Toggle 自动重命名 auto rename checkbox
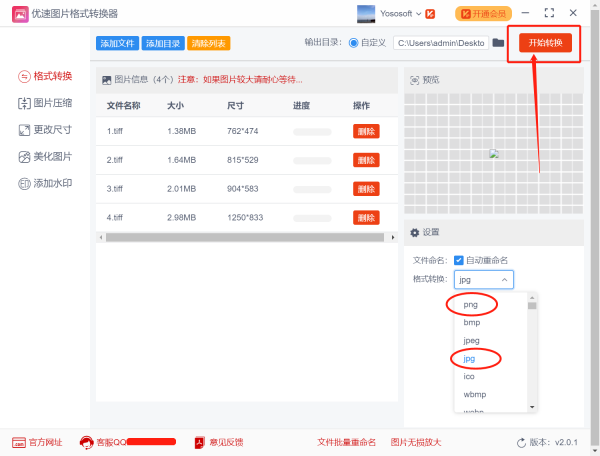The width and height of the screenshot is (600, 456). coord(458,260)
